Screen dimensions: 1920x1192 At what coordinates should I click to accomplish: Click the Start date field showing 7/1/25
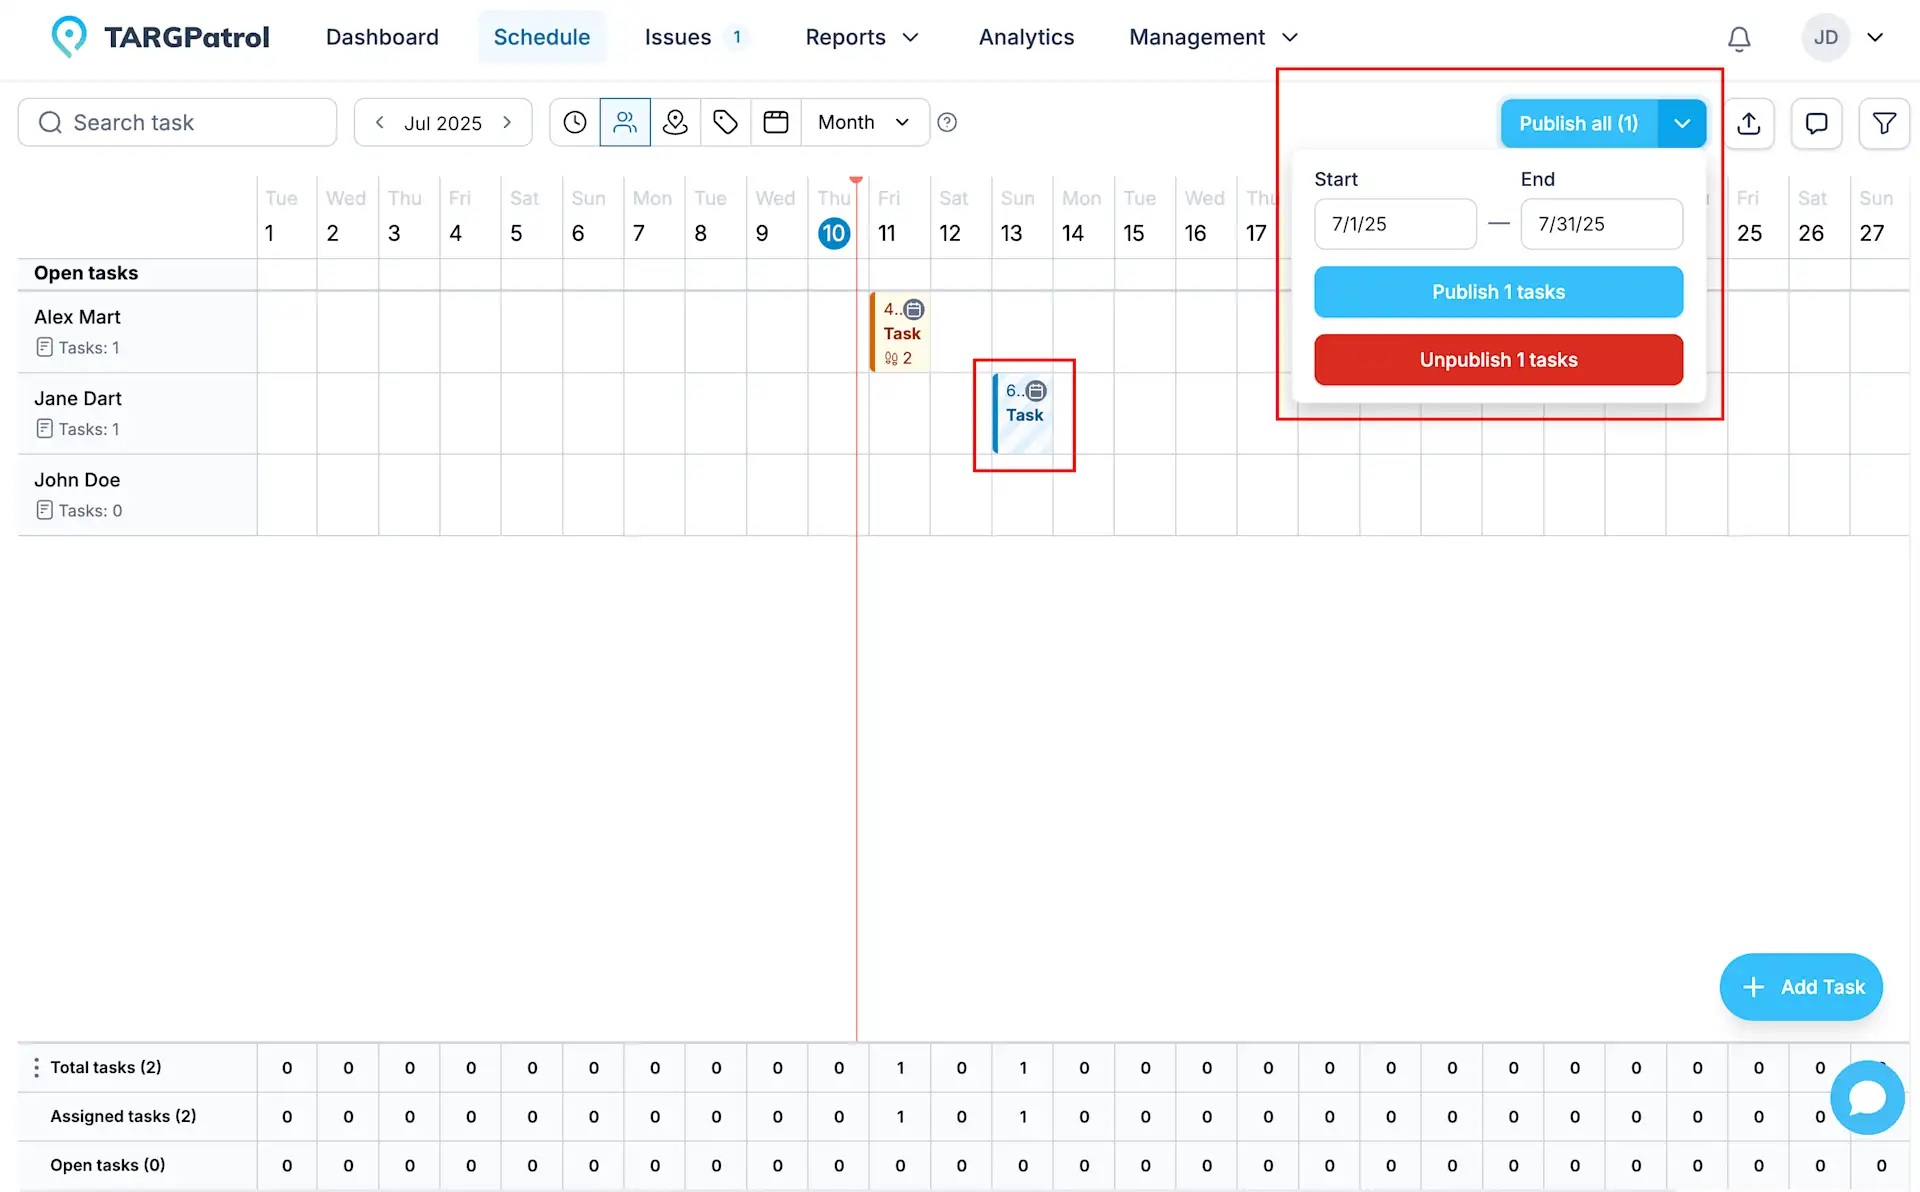1395,224
